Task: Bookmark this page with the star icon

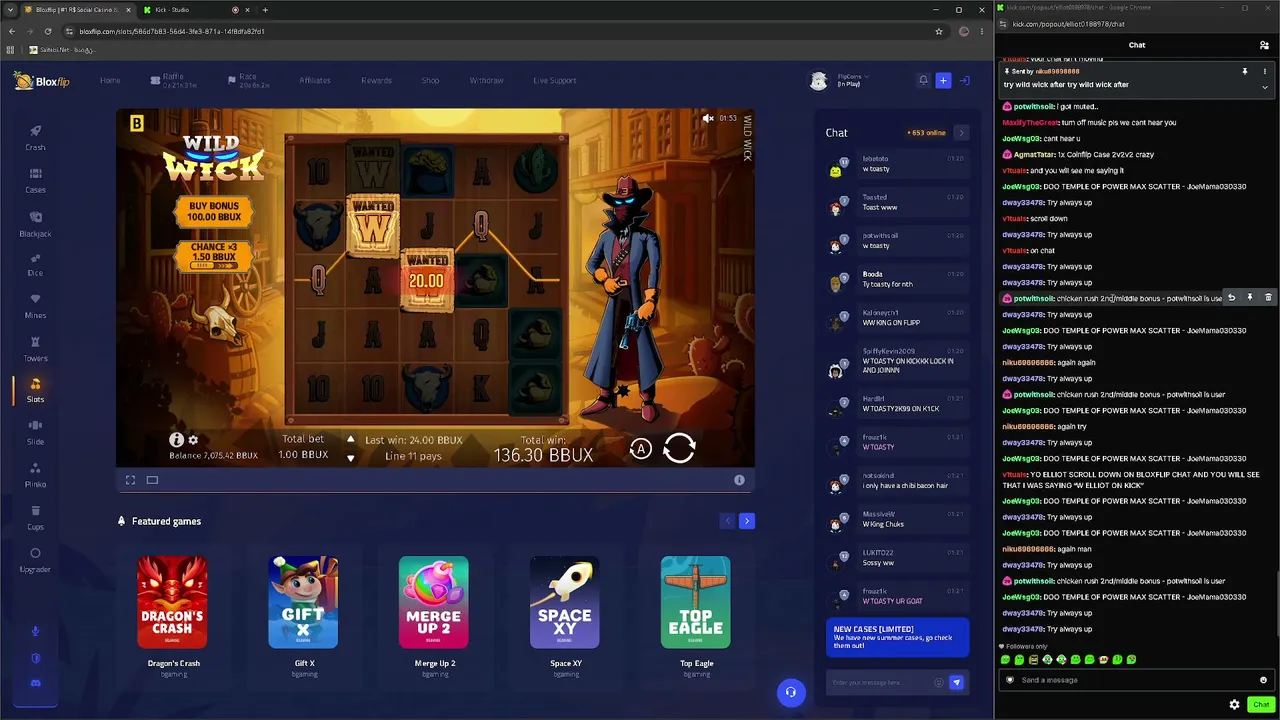Action: [x=939, y=31]
